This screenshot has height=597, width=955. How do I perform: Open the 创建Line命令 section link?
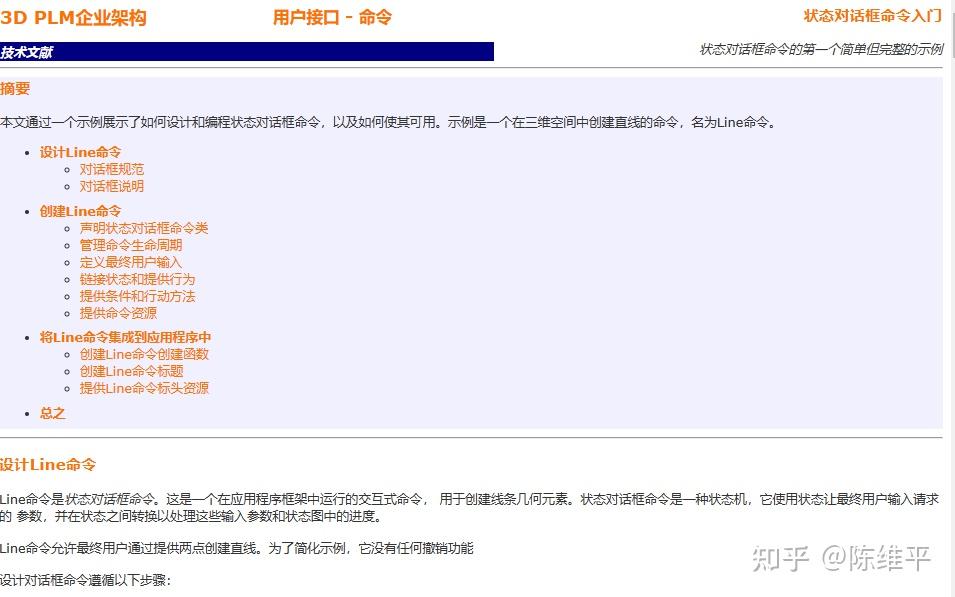(x=79, y=211)
